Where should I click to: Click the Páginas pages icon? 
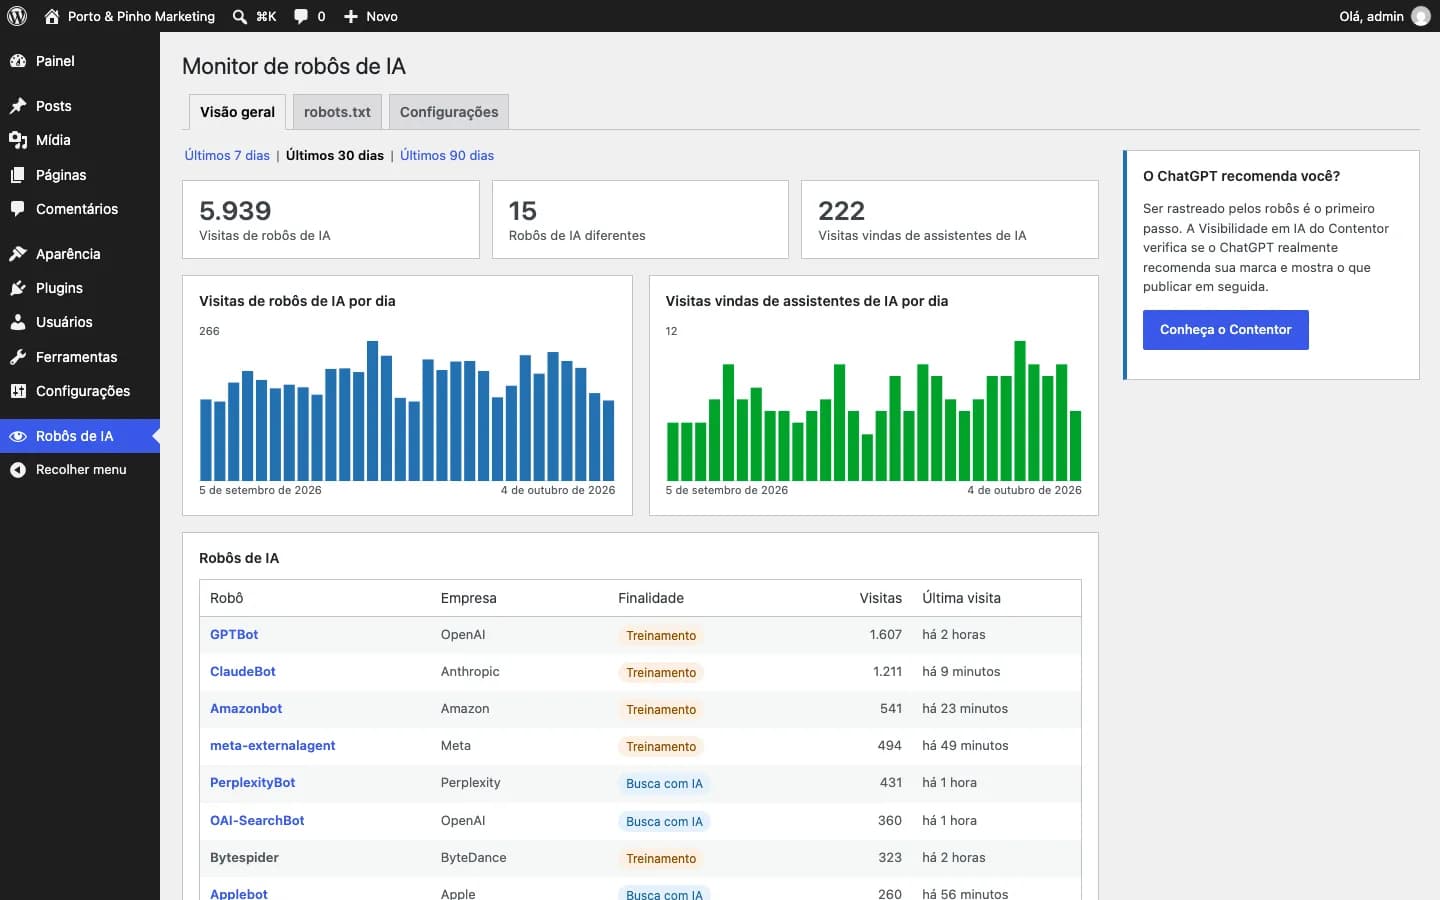(x=18, y=175)
